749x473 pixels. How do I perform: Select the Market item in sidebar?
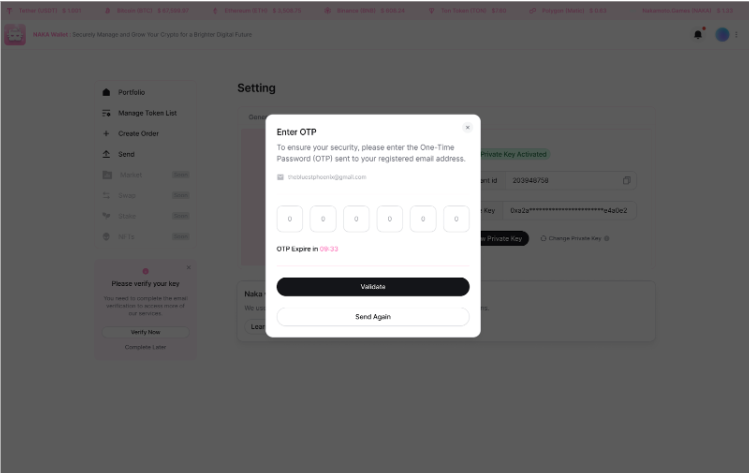click(131, 174)
